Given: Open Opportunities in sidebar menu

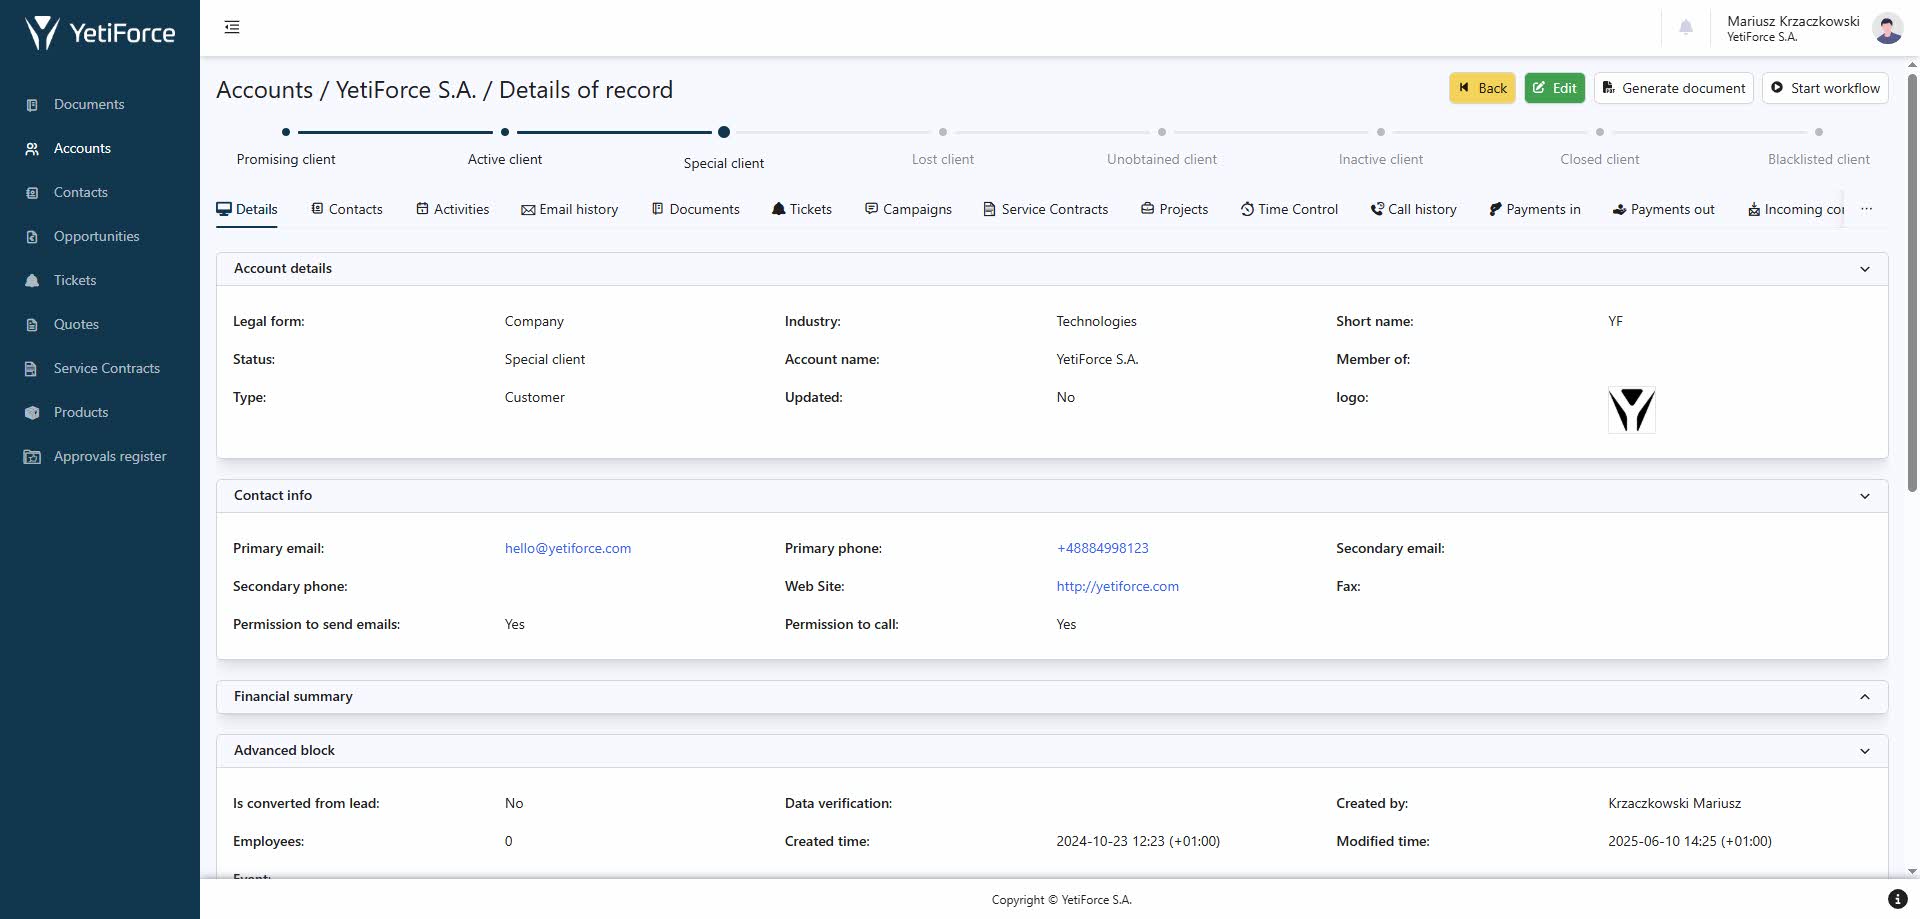Looking at the screenshot, I should tap(96, 237).
